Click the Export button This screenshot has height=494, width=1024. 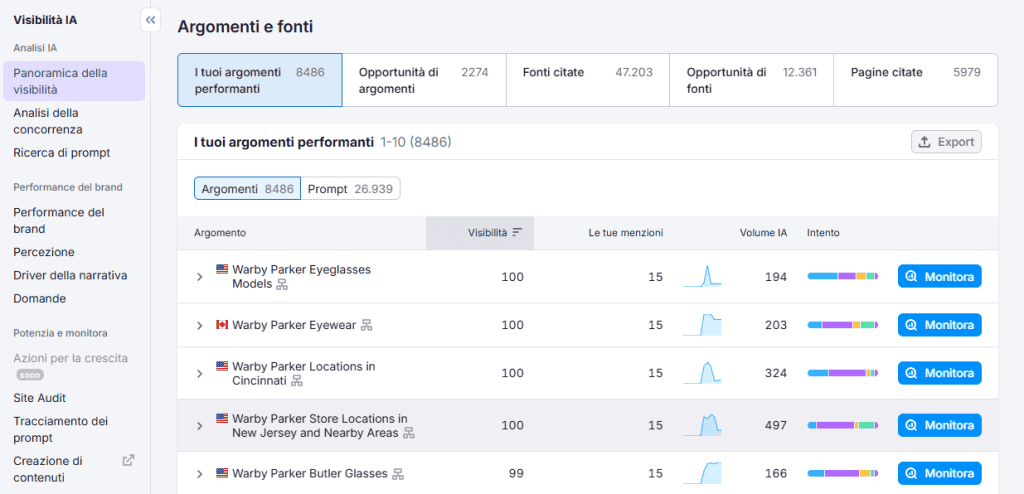coord(946,142)
